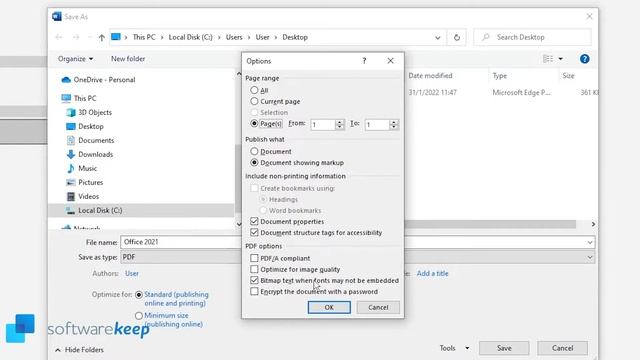Select the All page range option

click(254, 90)
